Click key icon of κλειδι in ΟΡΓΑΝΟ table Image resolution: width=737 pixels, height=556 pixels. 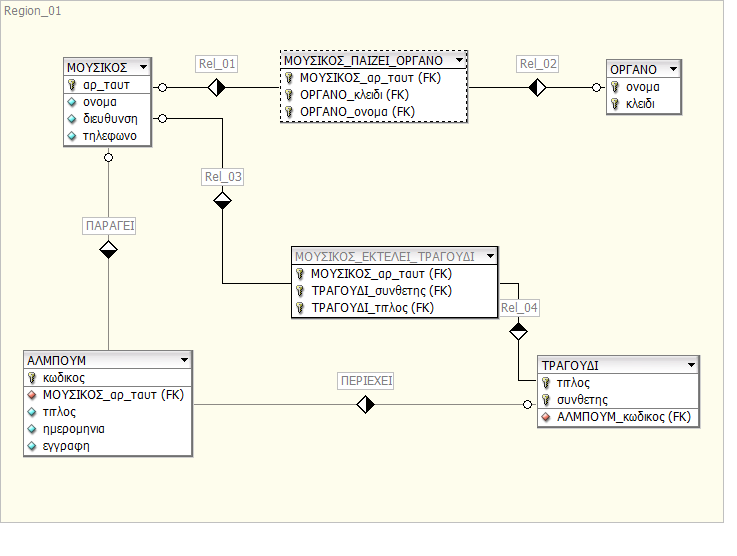[x=615, y=103]
